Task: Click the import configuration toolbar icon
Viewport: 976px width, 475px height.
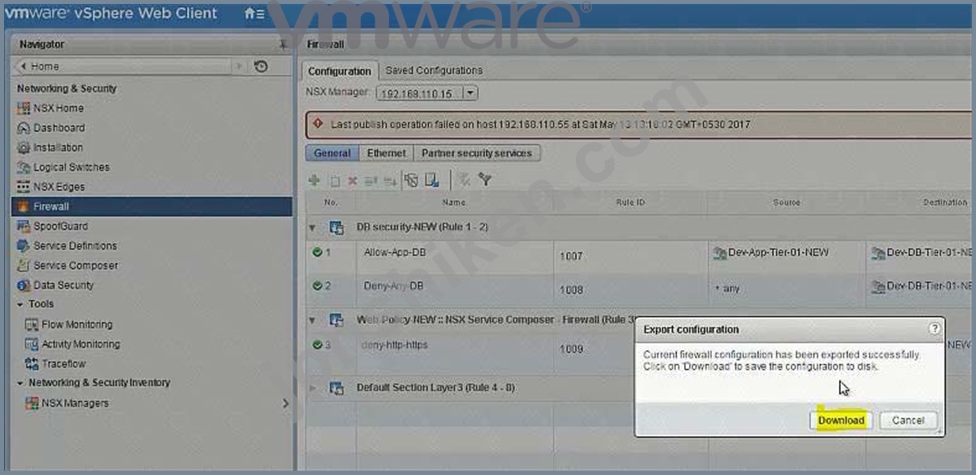Action: click(411, 180)
